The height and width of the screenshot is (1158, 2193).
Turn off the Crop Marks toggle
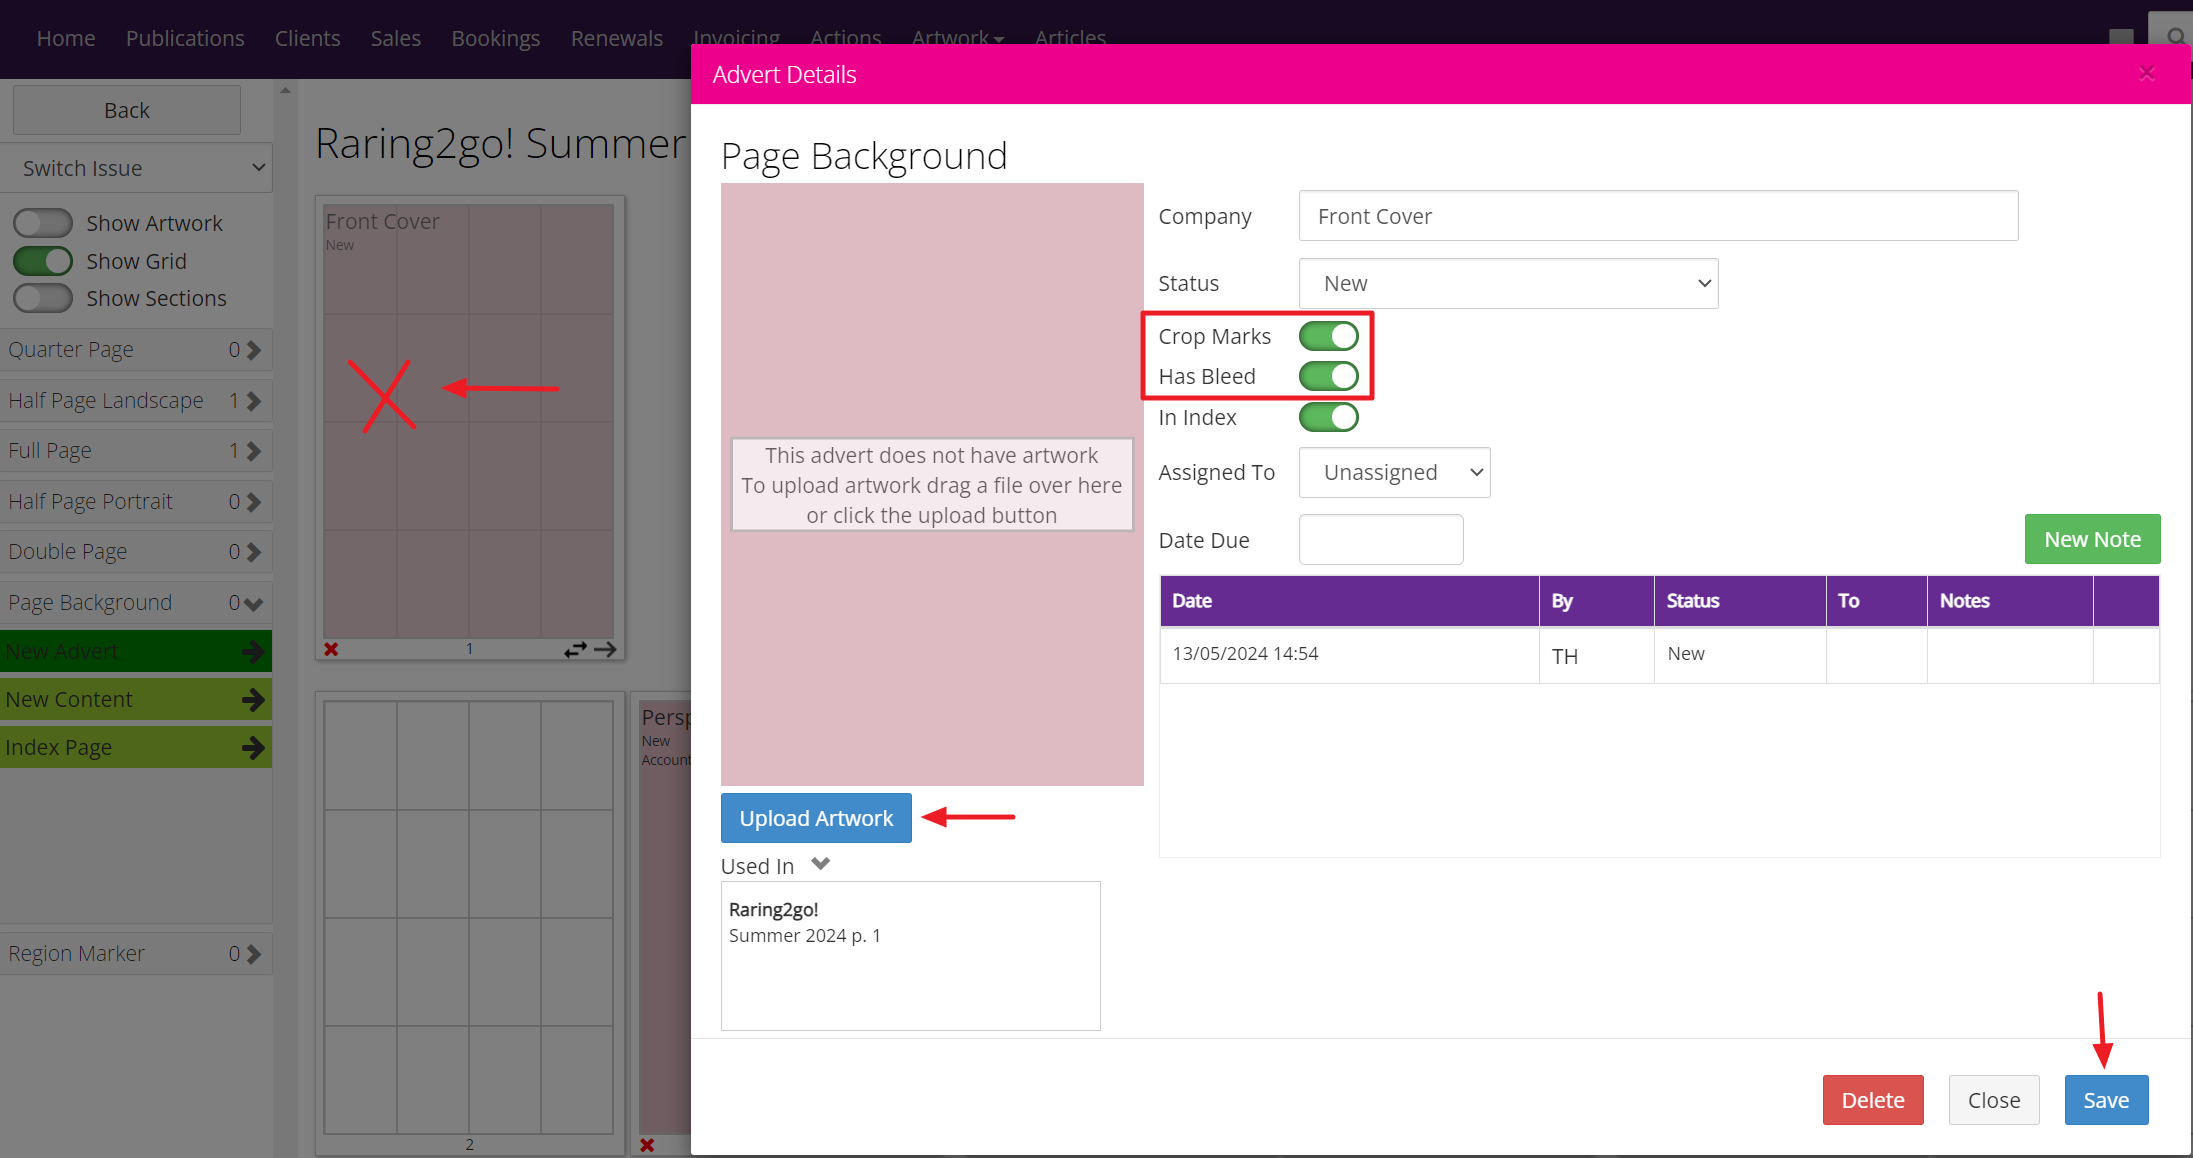(1328, 336)
